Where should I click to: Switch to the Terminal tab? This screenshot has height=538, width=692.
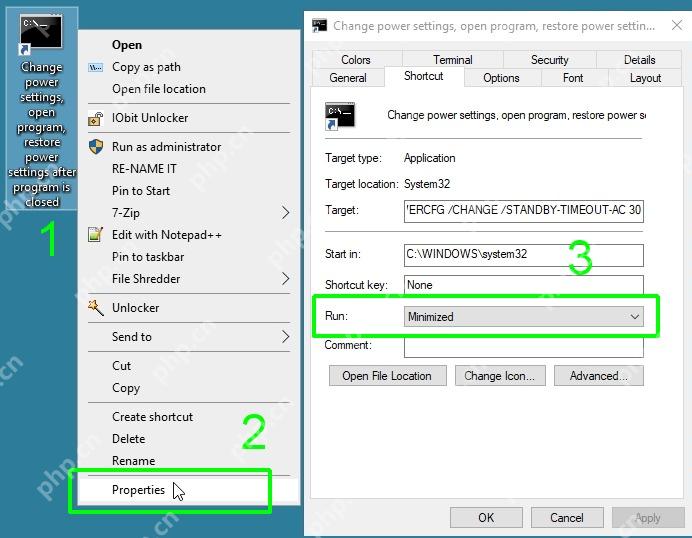pos(452,60)
